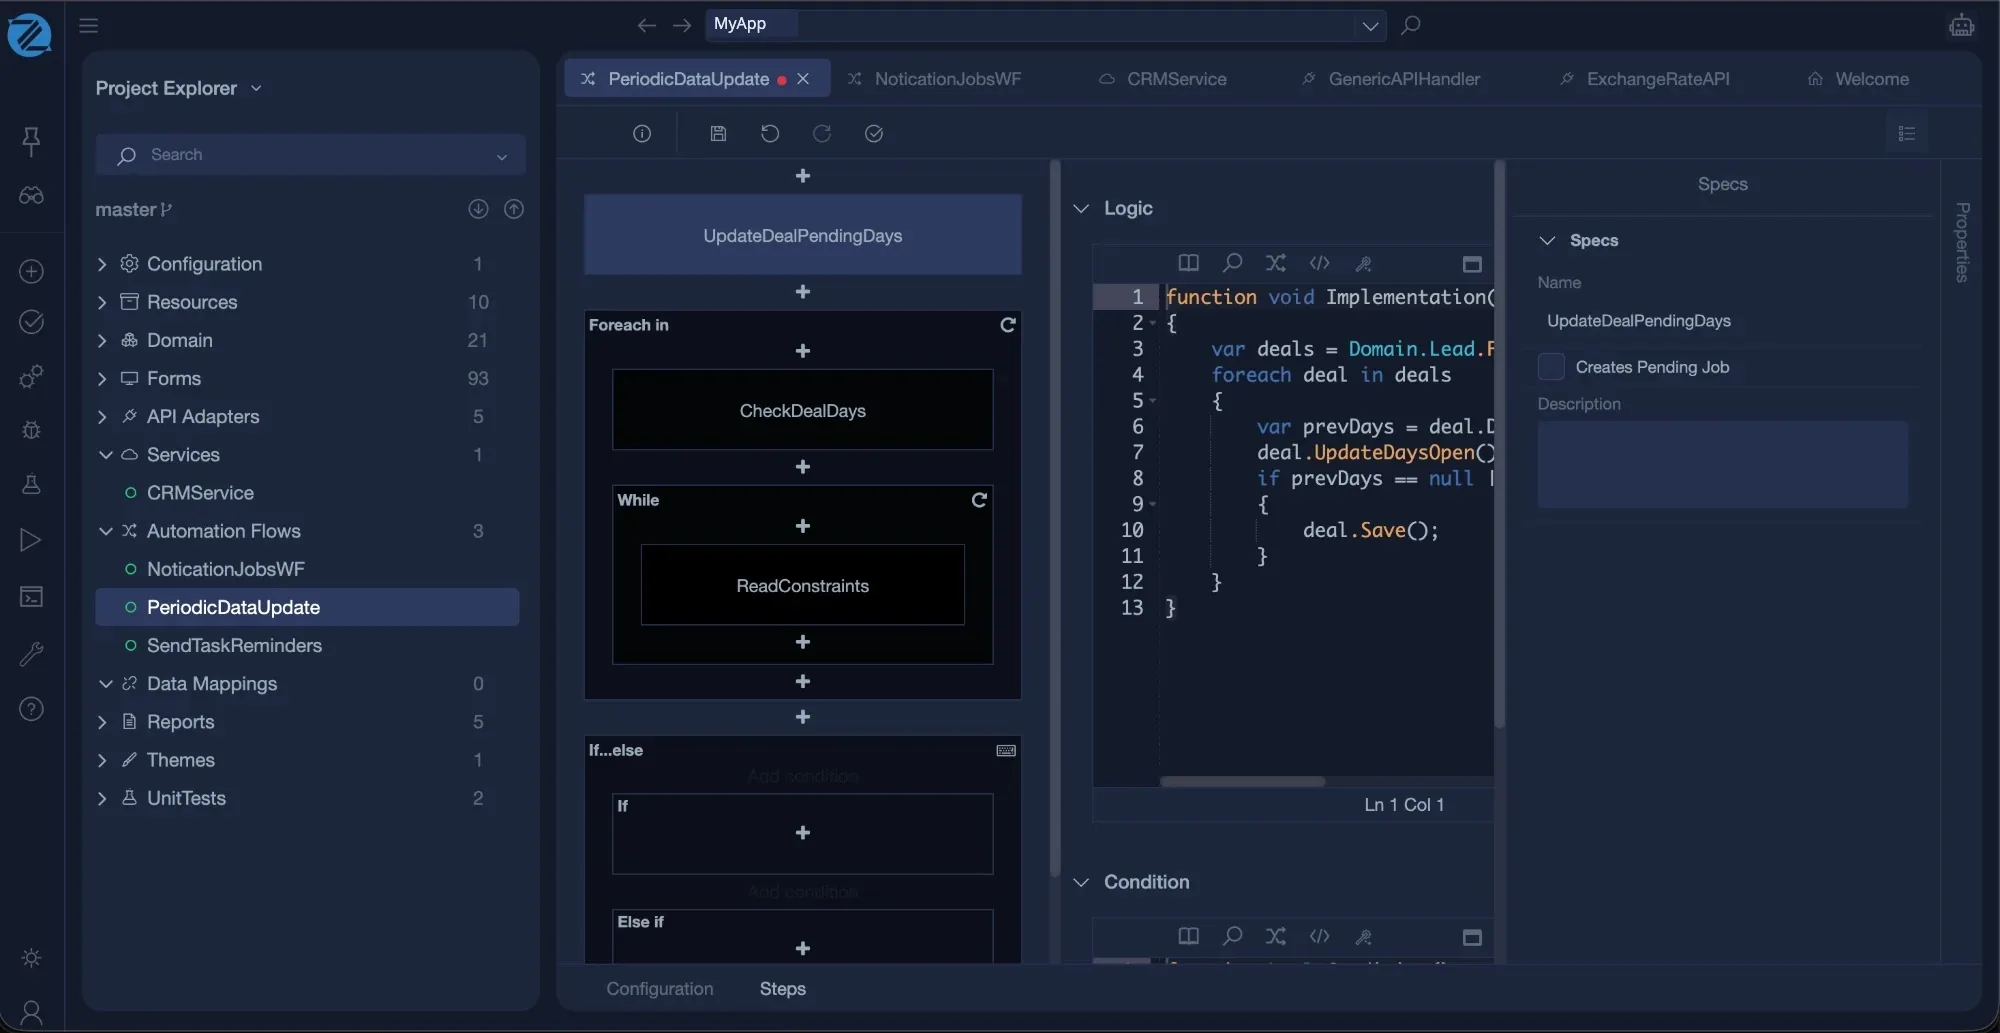Collapse the Logic section
Viewport: 2000px width, 1033px height.
pos(1081,208)
